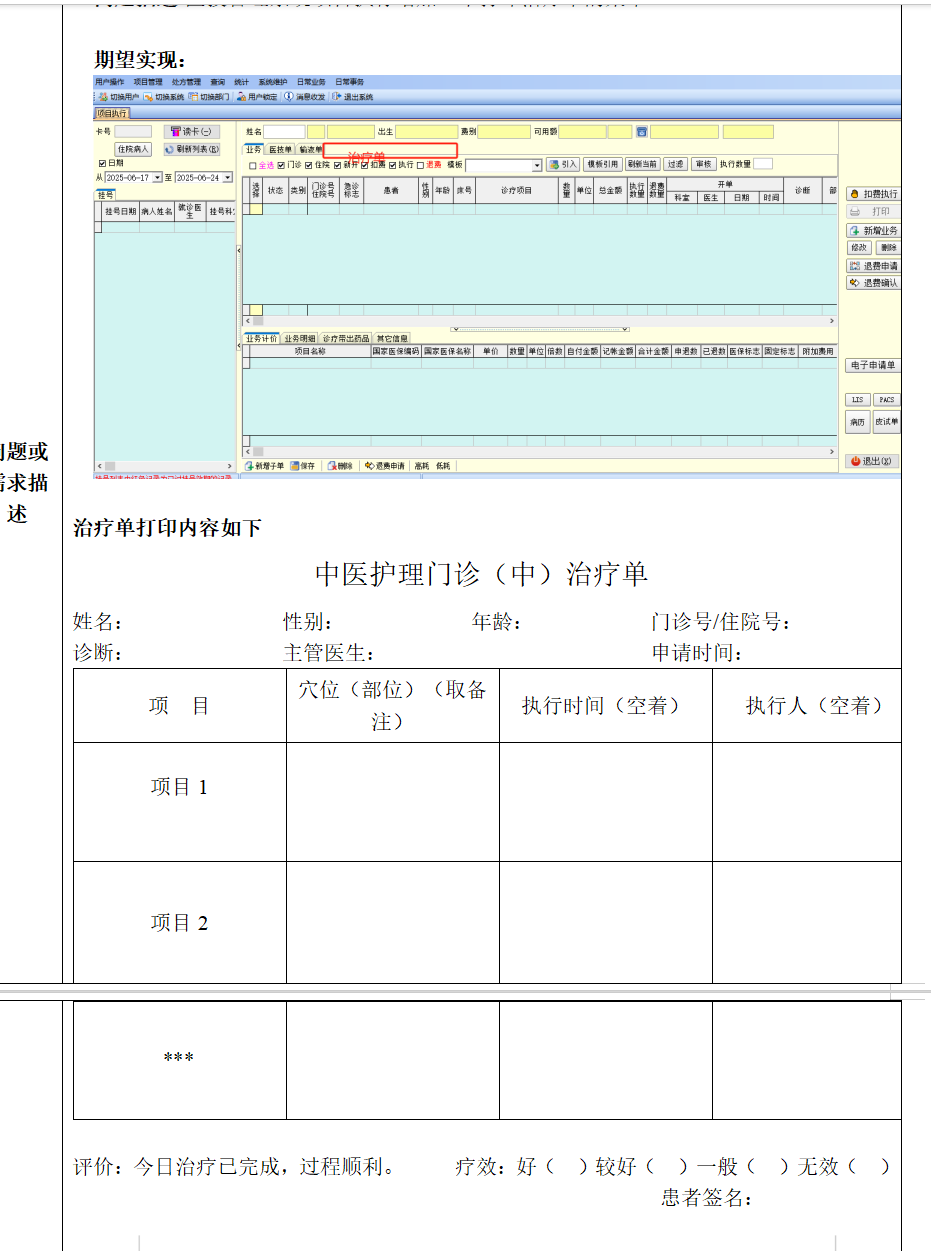Open the 查询 menu

pos(218,81)
